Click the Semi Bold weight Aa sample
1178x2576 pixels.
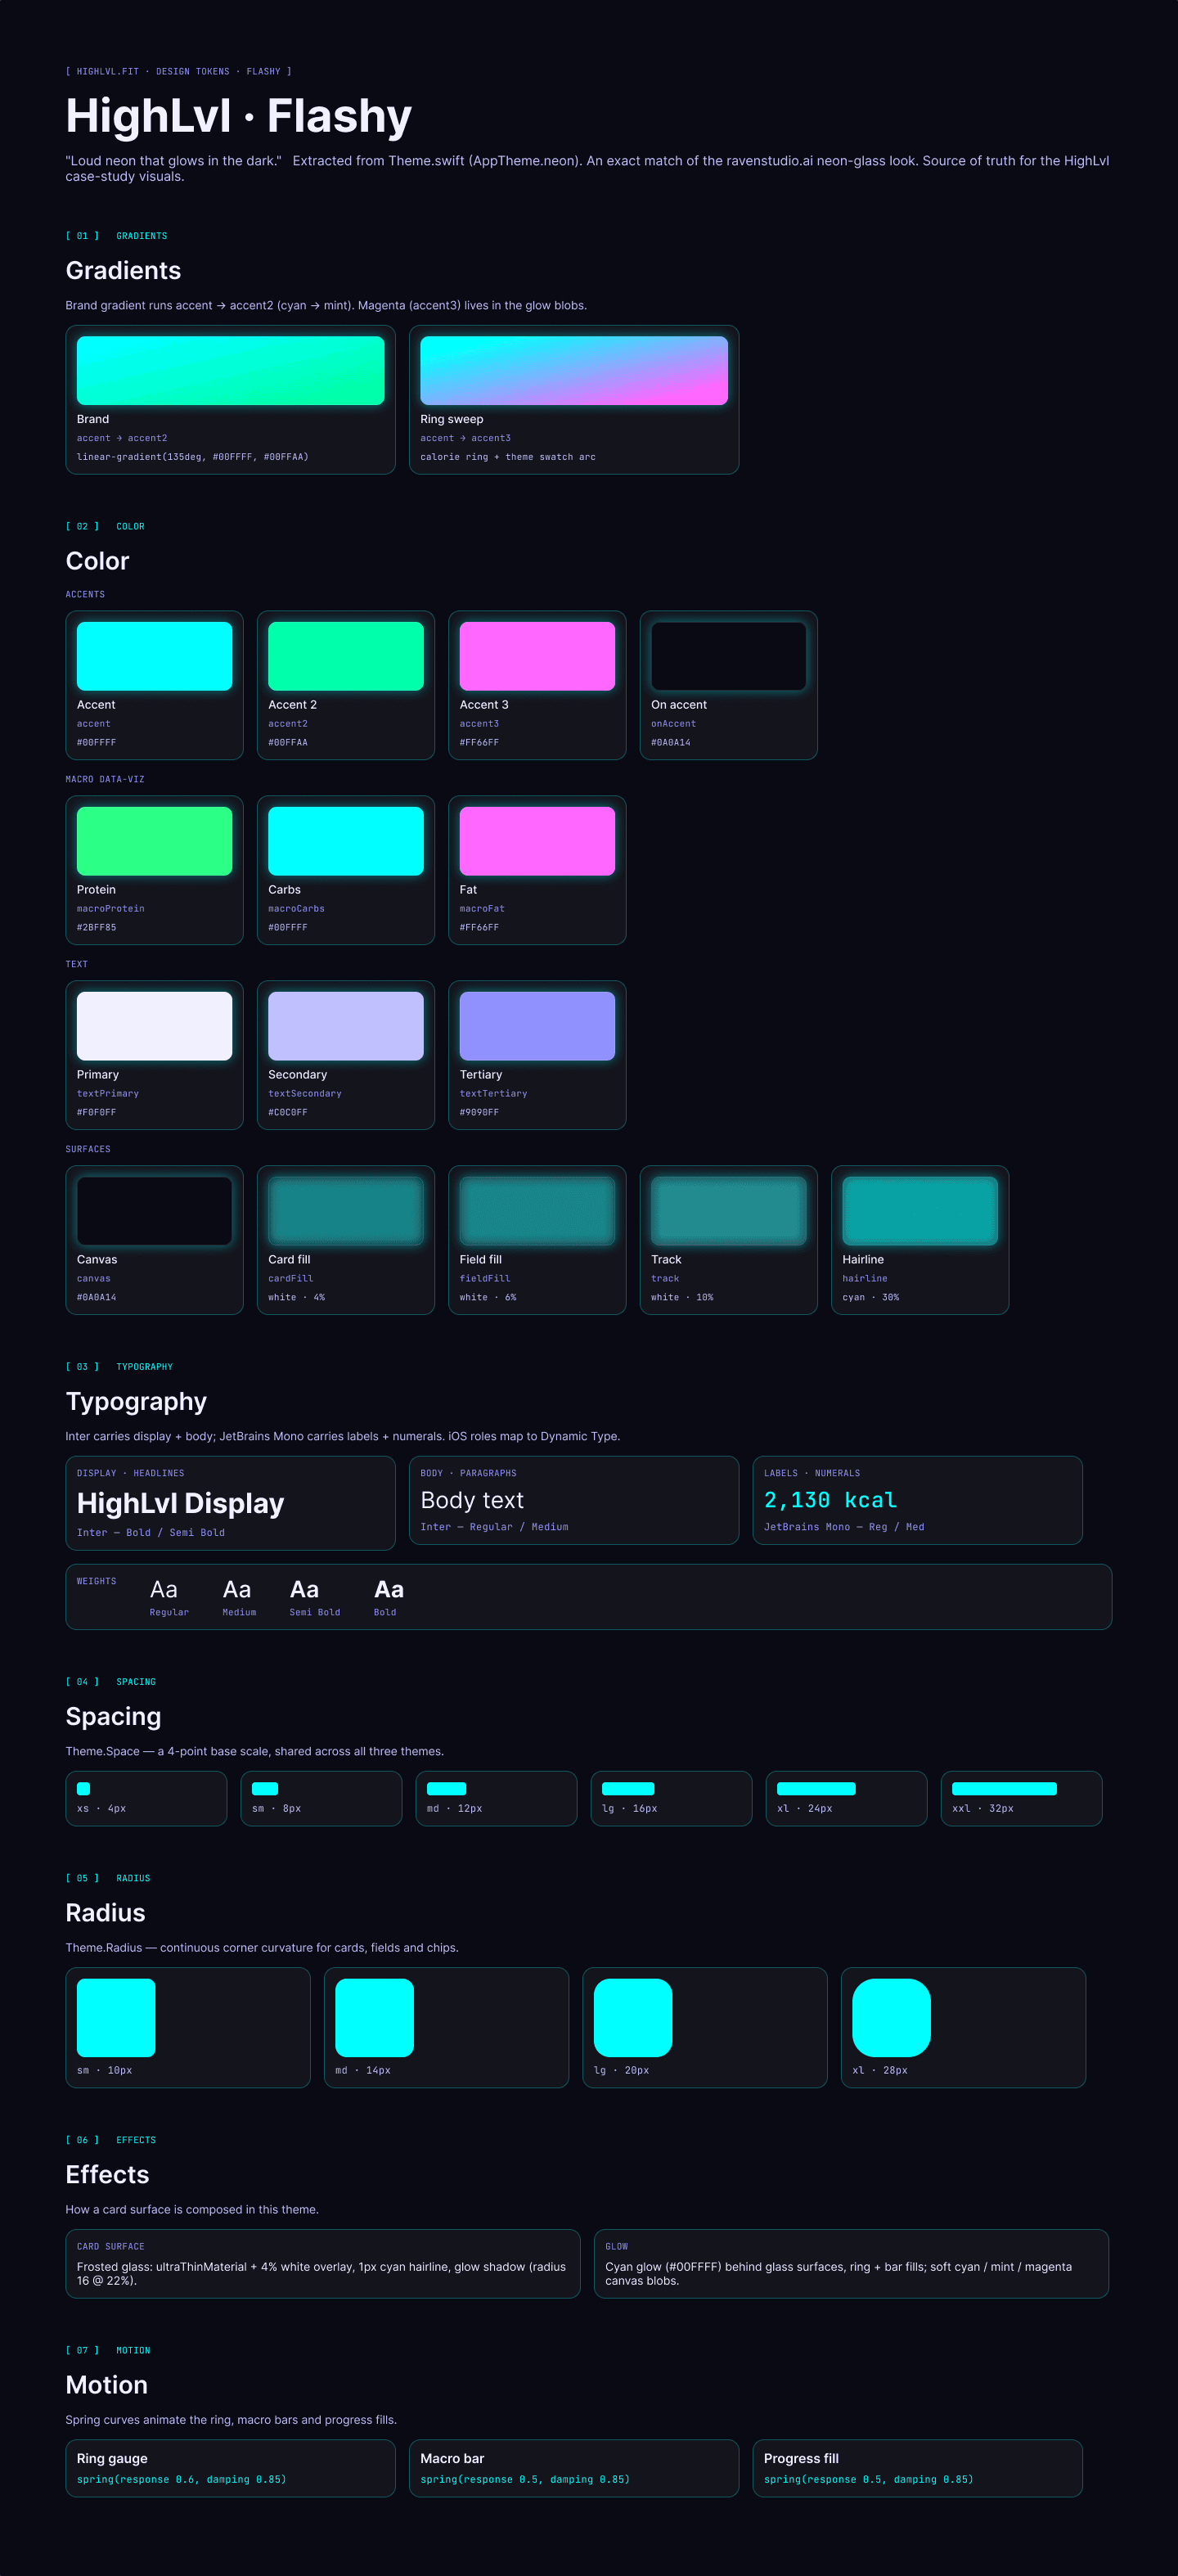click(x=305, y=1590)
